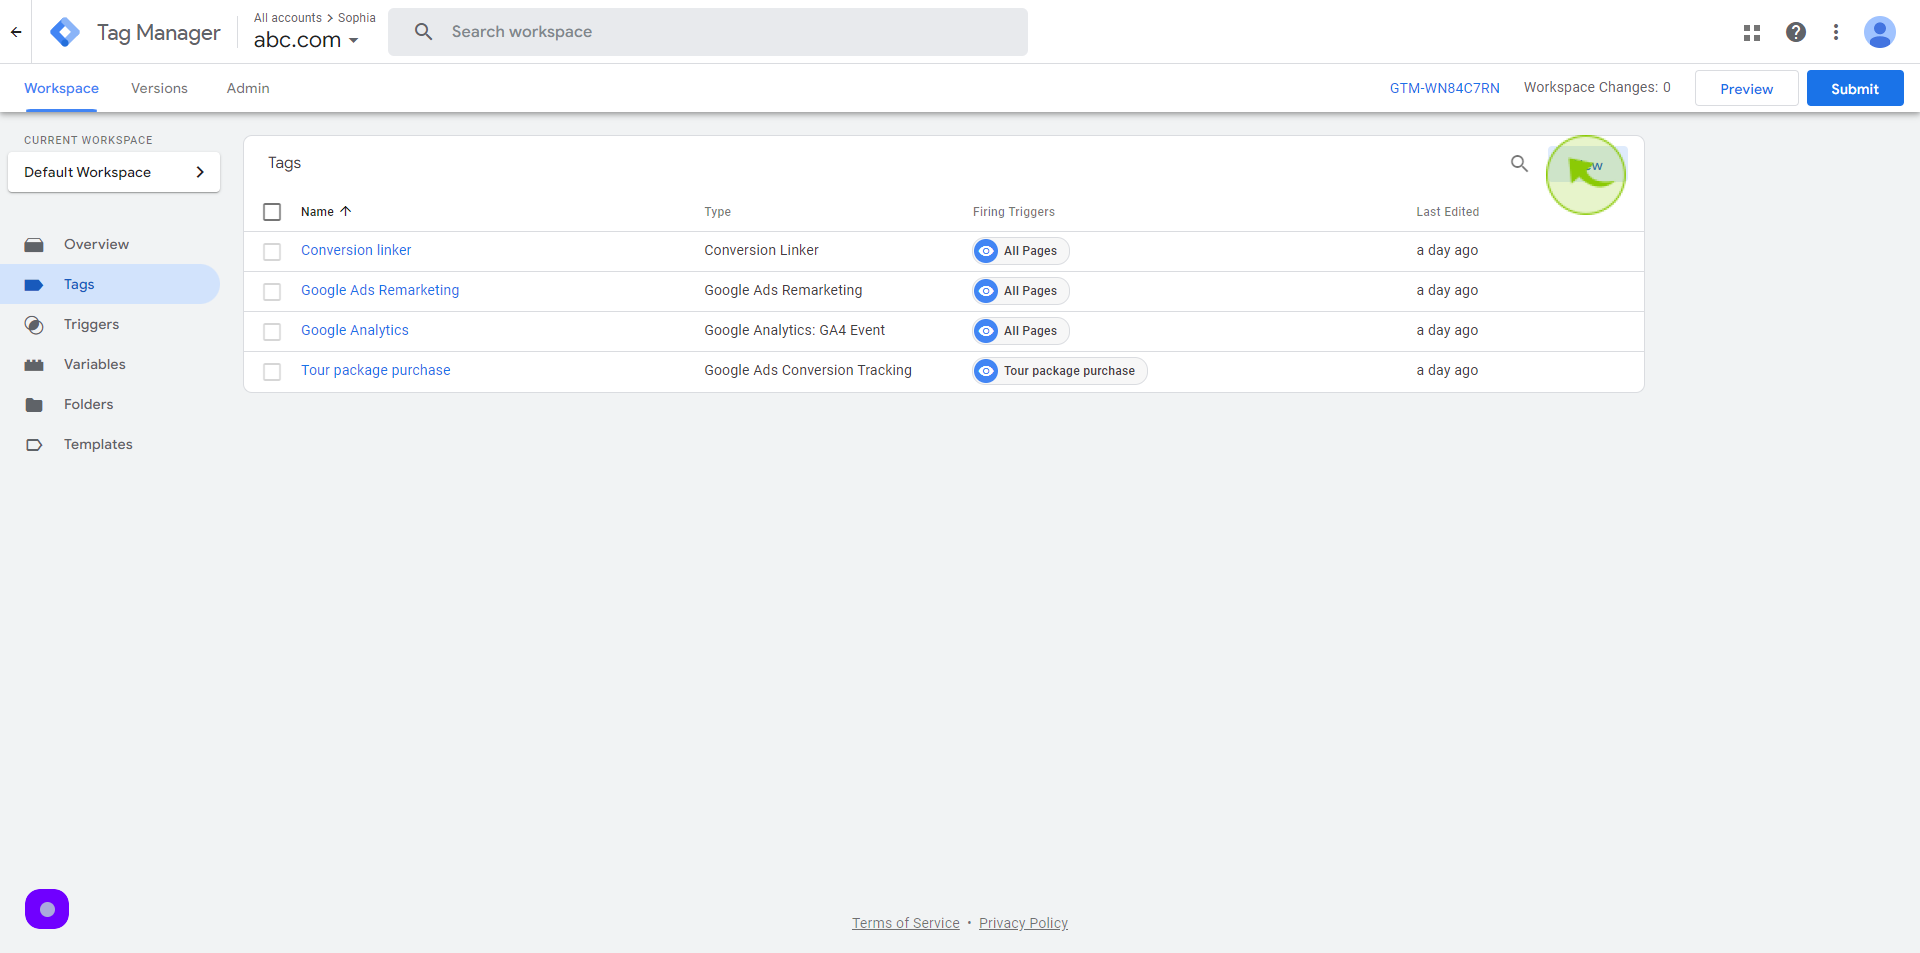Tick the select-all tags checkbox
The image size is (1920, 953).
pos(272,212)
